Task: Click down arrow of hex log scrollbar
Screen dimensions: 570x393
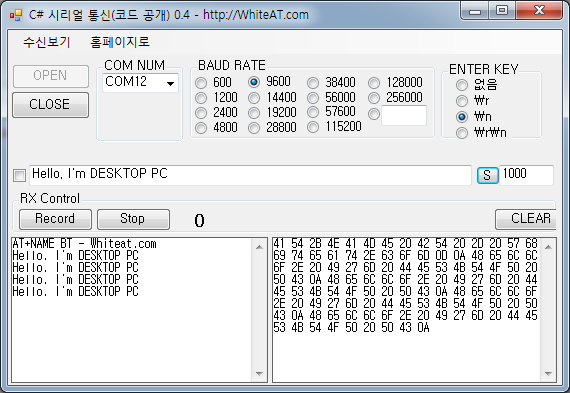Action: 548,373
